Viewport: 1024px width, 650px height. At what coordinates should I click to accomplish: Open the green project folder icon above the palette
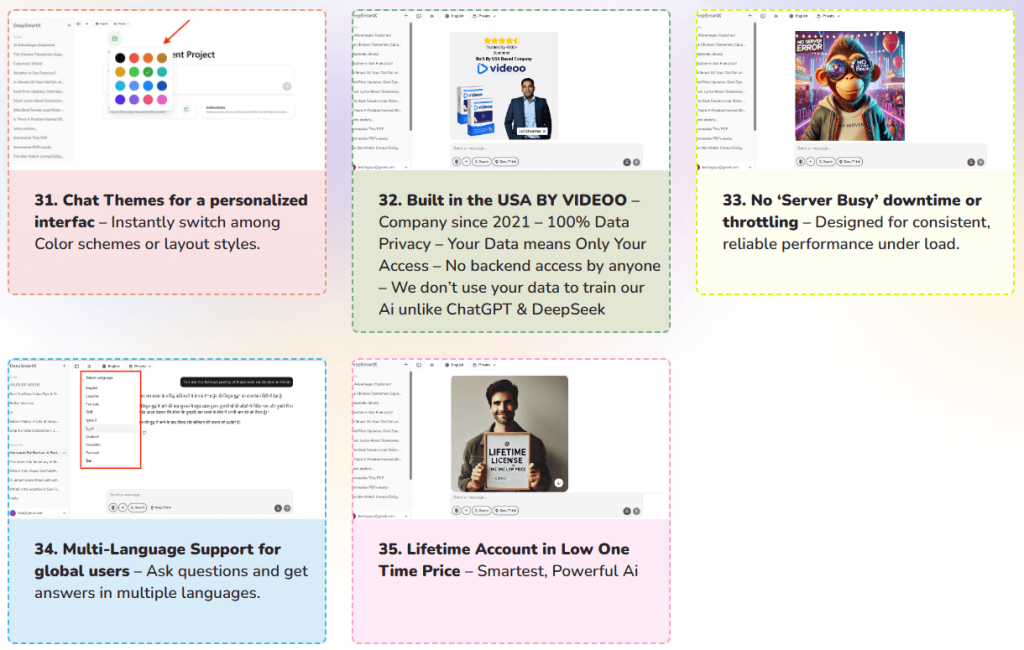coord(115,38)
